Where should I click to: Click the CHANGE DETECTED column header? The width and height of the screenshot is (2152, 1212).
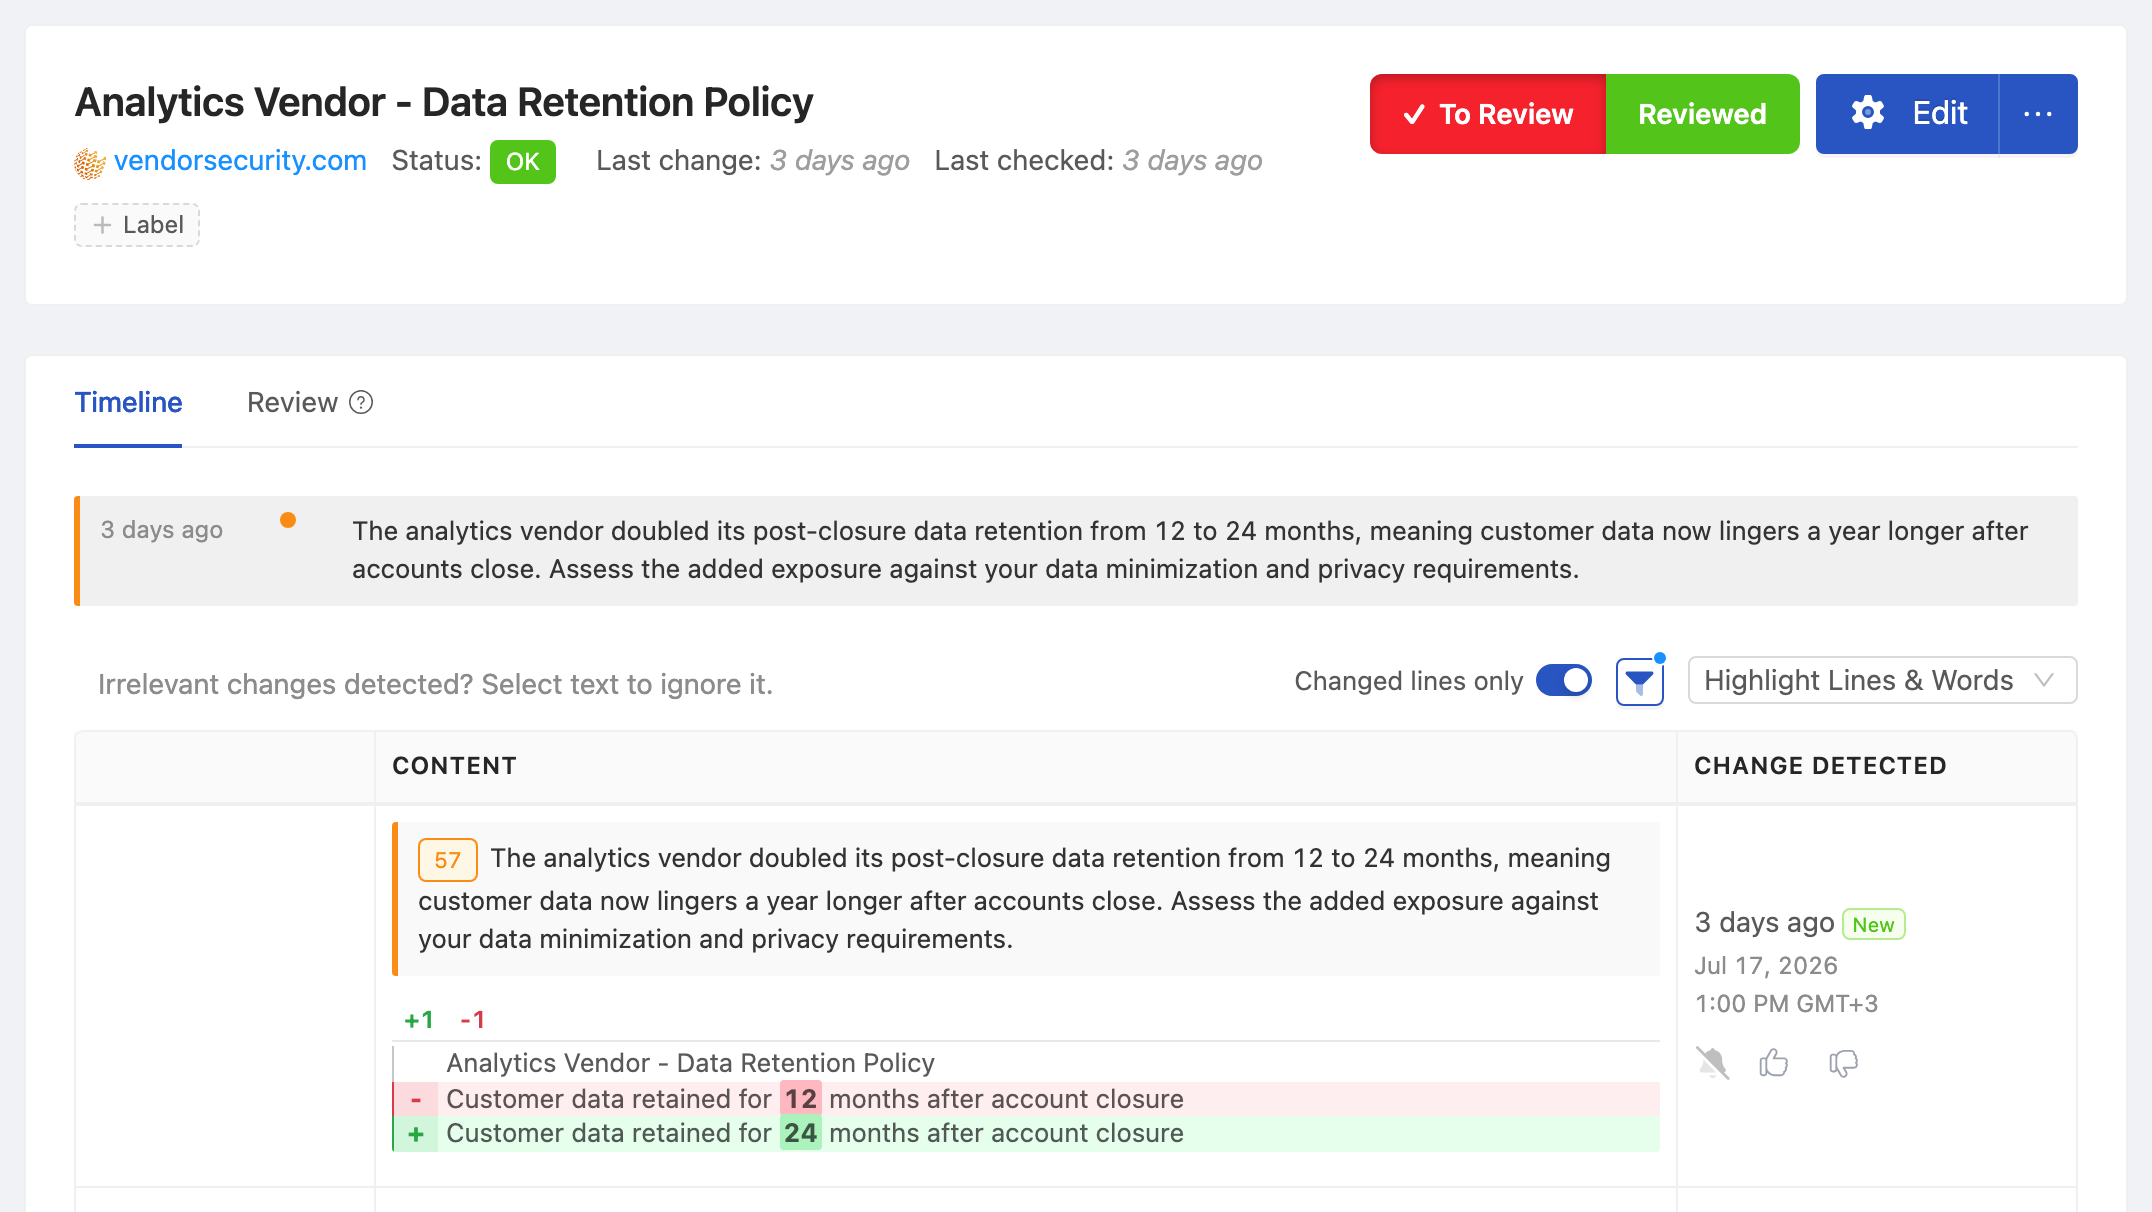coord(1820,766)
